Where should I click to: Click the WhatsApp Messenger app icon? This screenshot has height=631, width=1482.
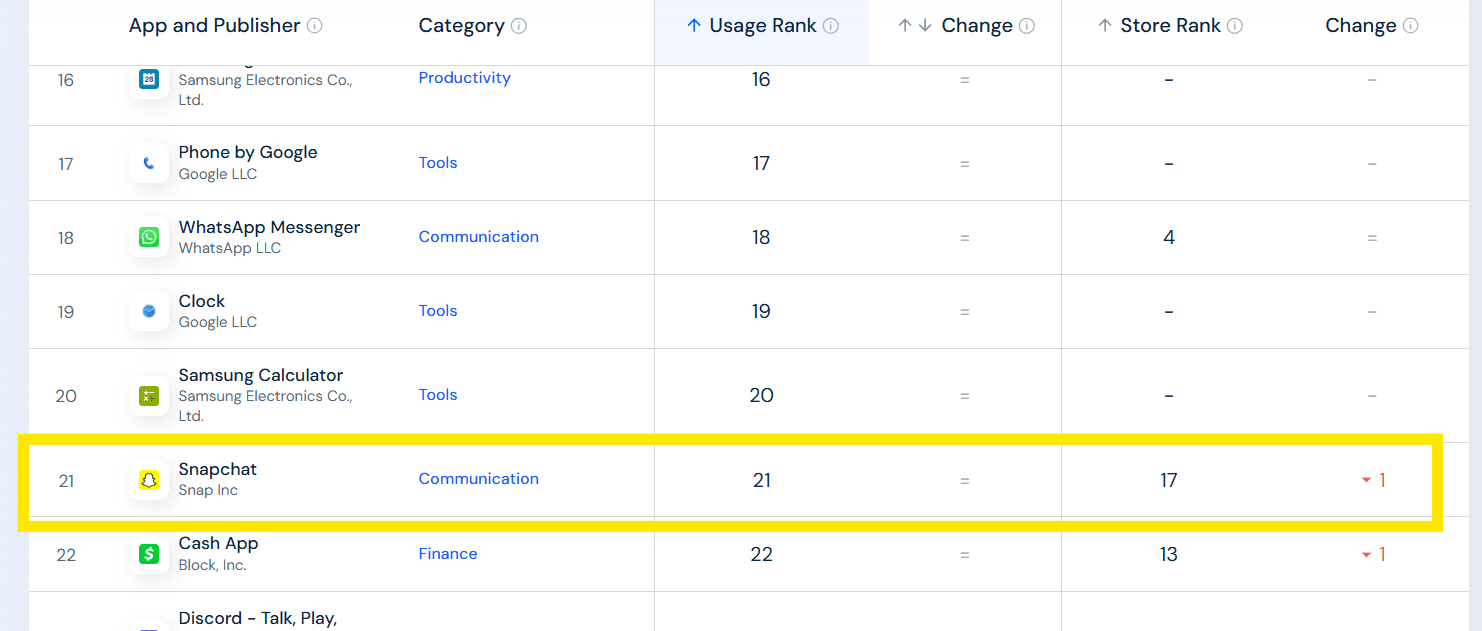[x=148, y=237]
